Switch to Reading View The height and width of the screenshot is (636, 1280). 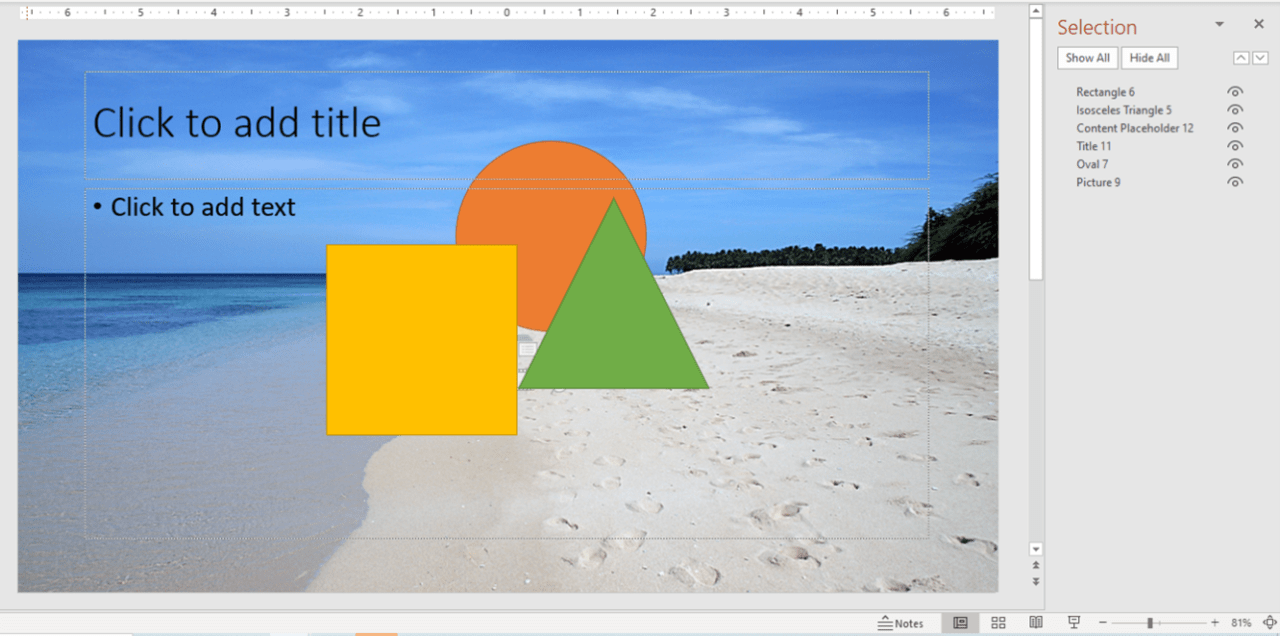pos(1036,622)
